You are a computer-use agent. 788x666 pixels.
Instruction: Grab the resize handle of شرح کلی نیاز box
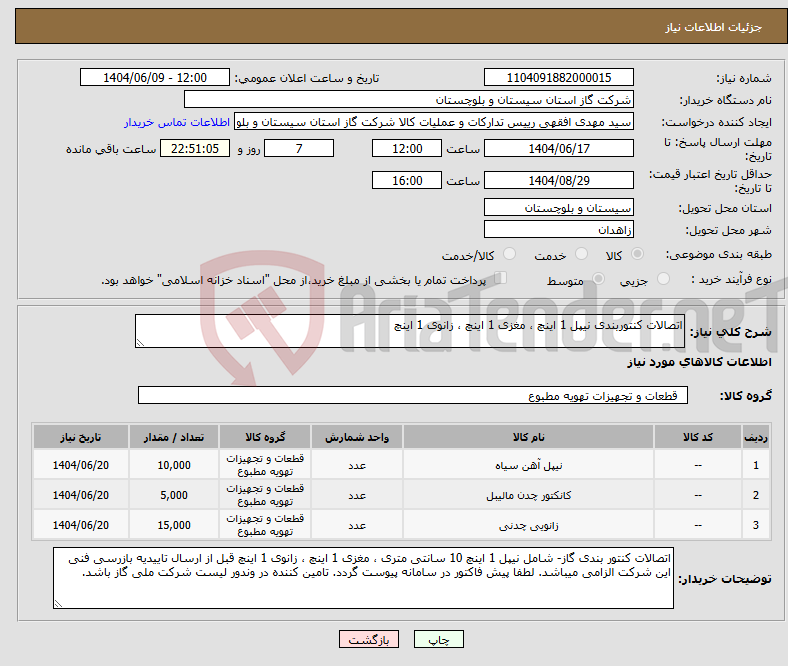[141, 343]
